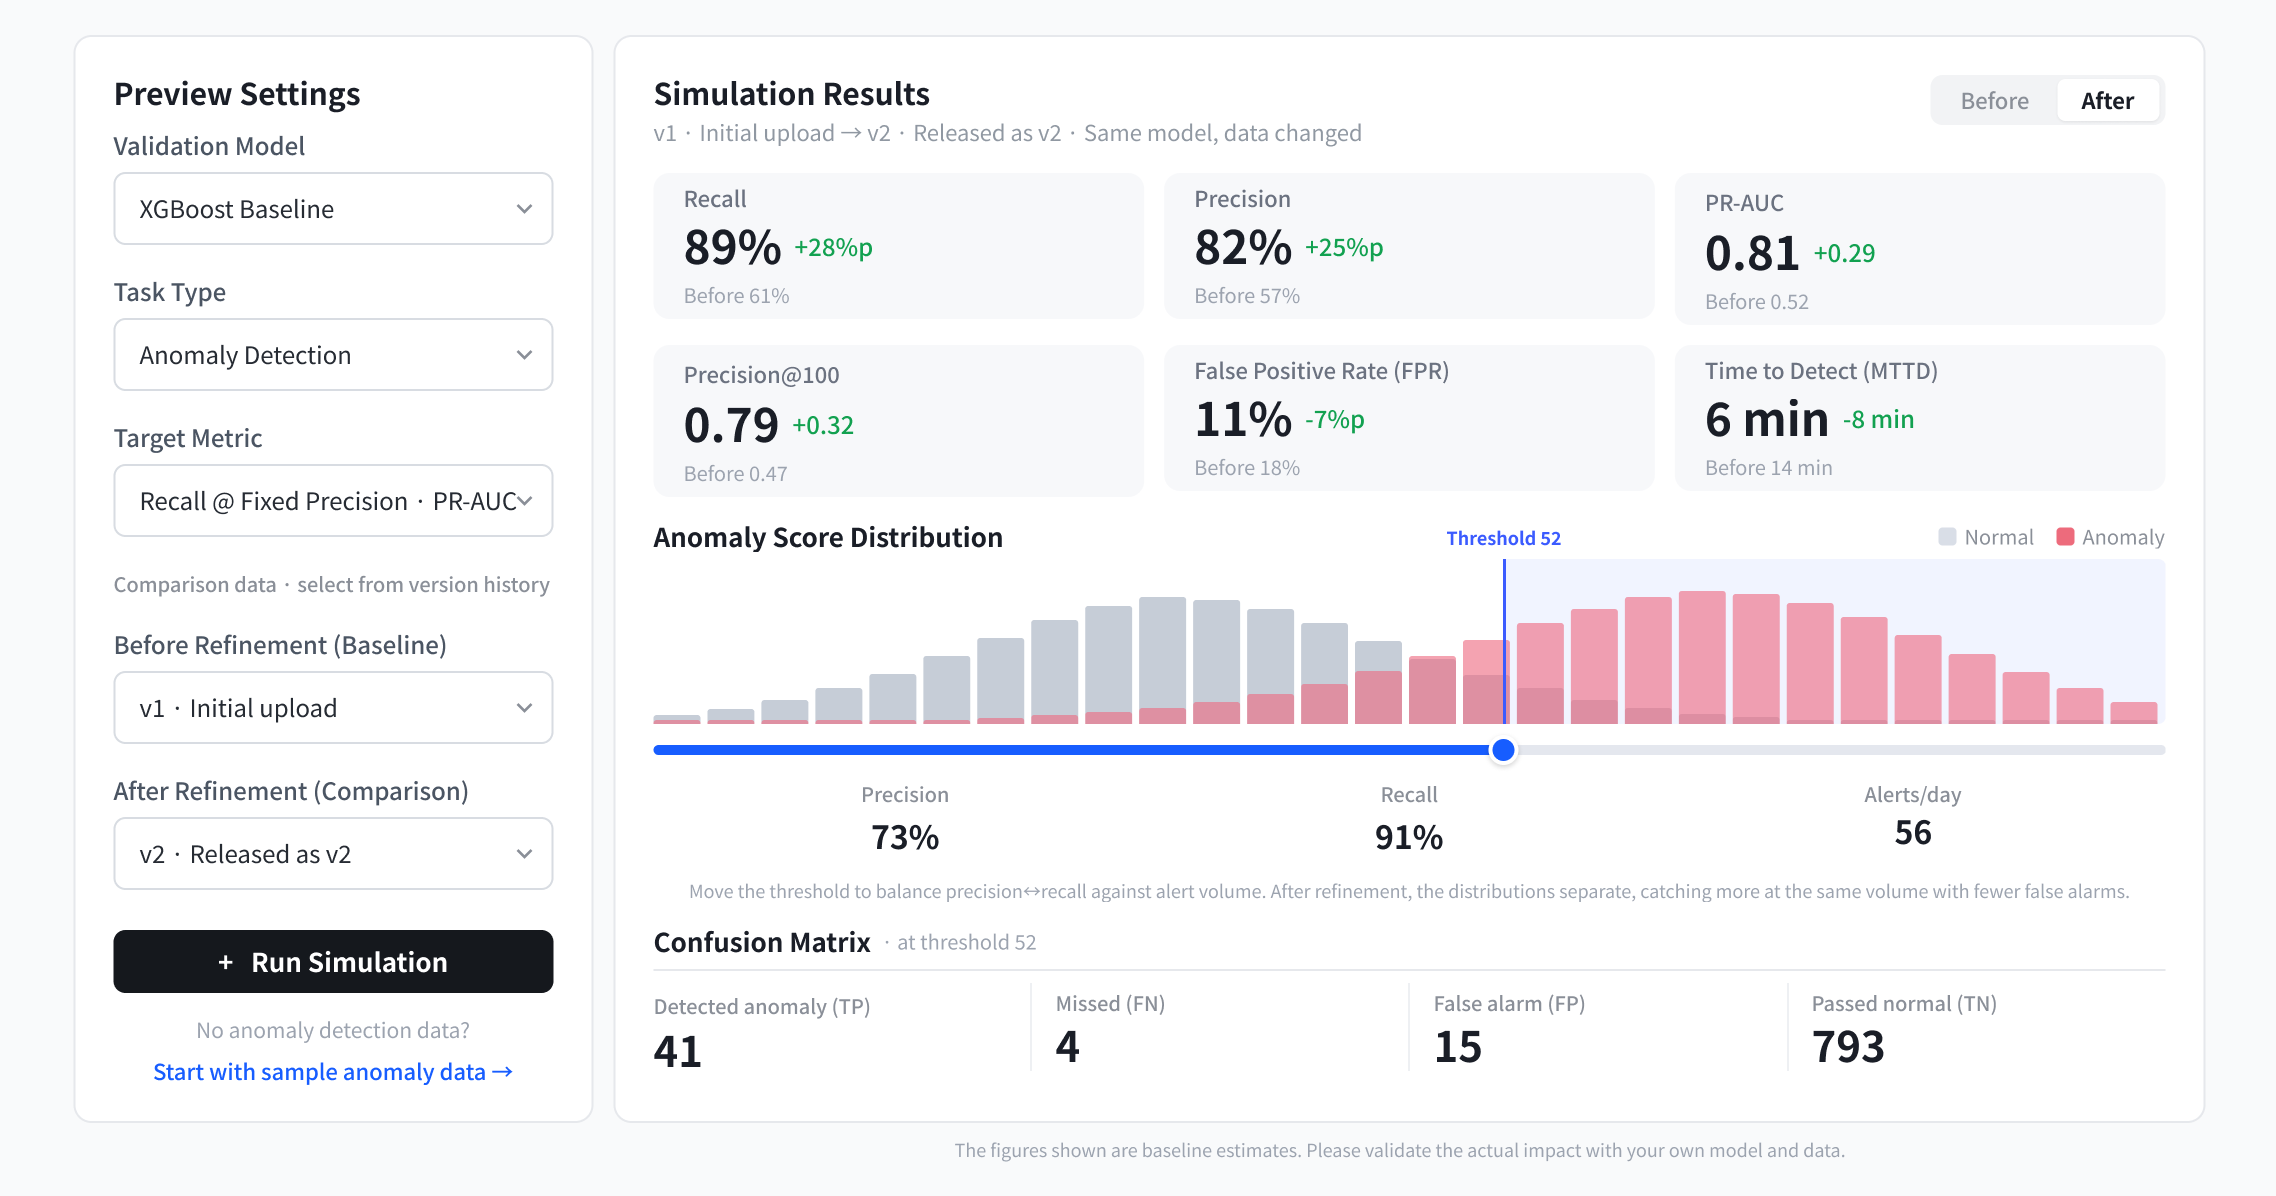Viewport: 2276px width, 1196px height.
Task: Click the Normal legend color square
Action: point(1947,537)
